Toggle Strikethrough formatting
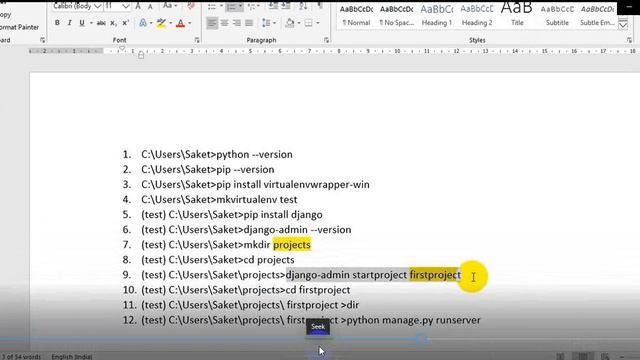This screenshot has width=640, height=360. click(101, 23)
